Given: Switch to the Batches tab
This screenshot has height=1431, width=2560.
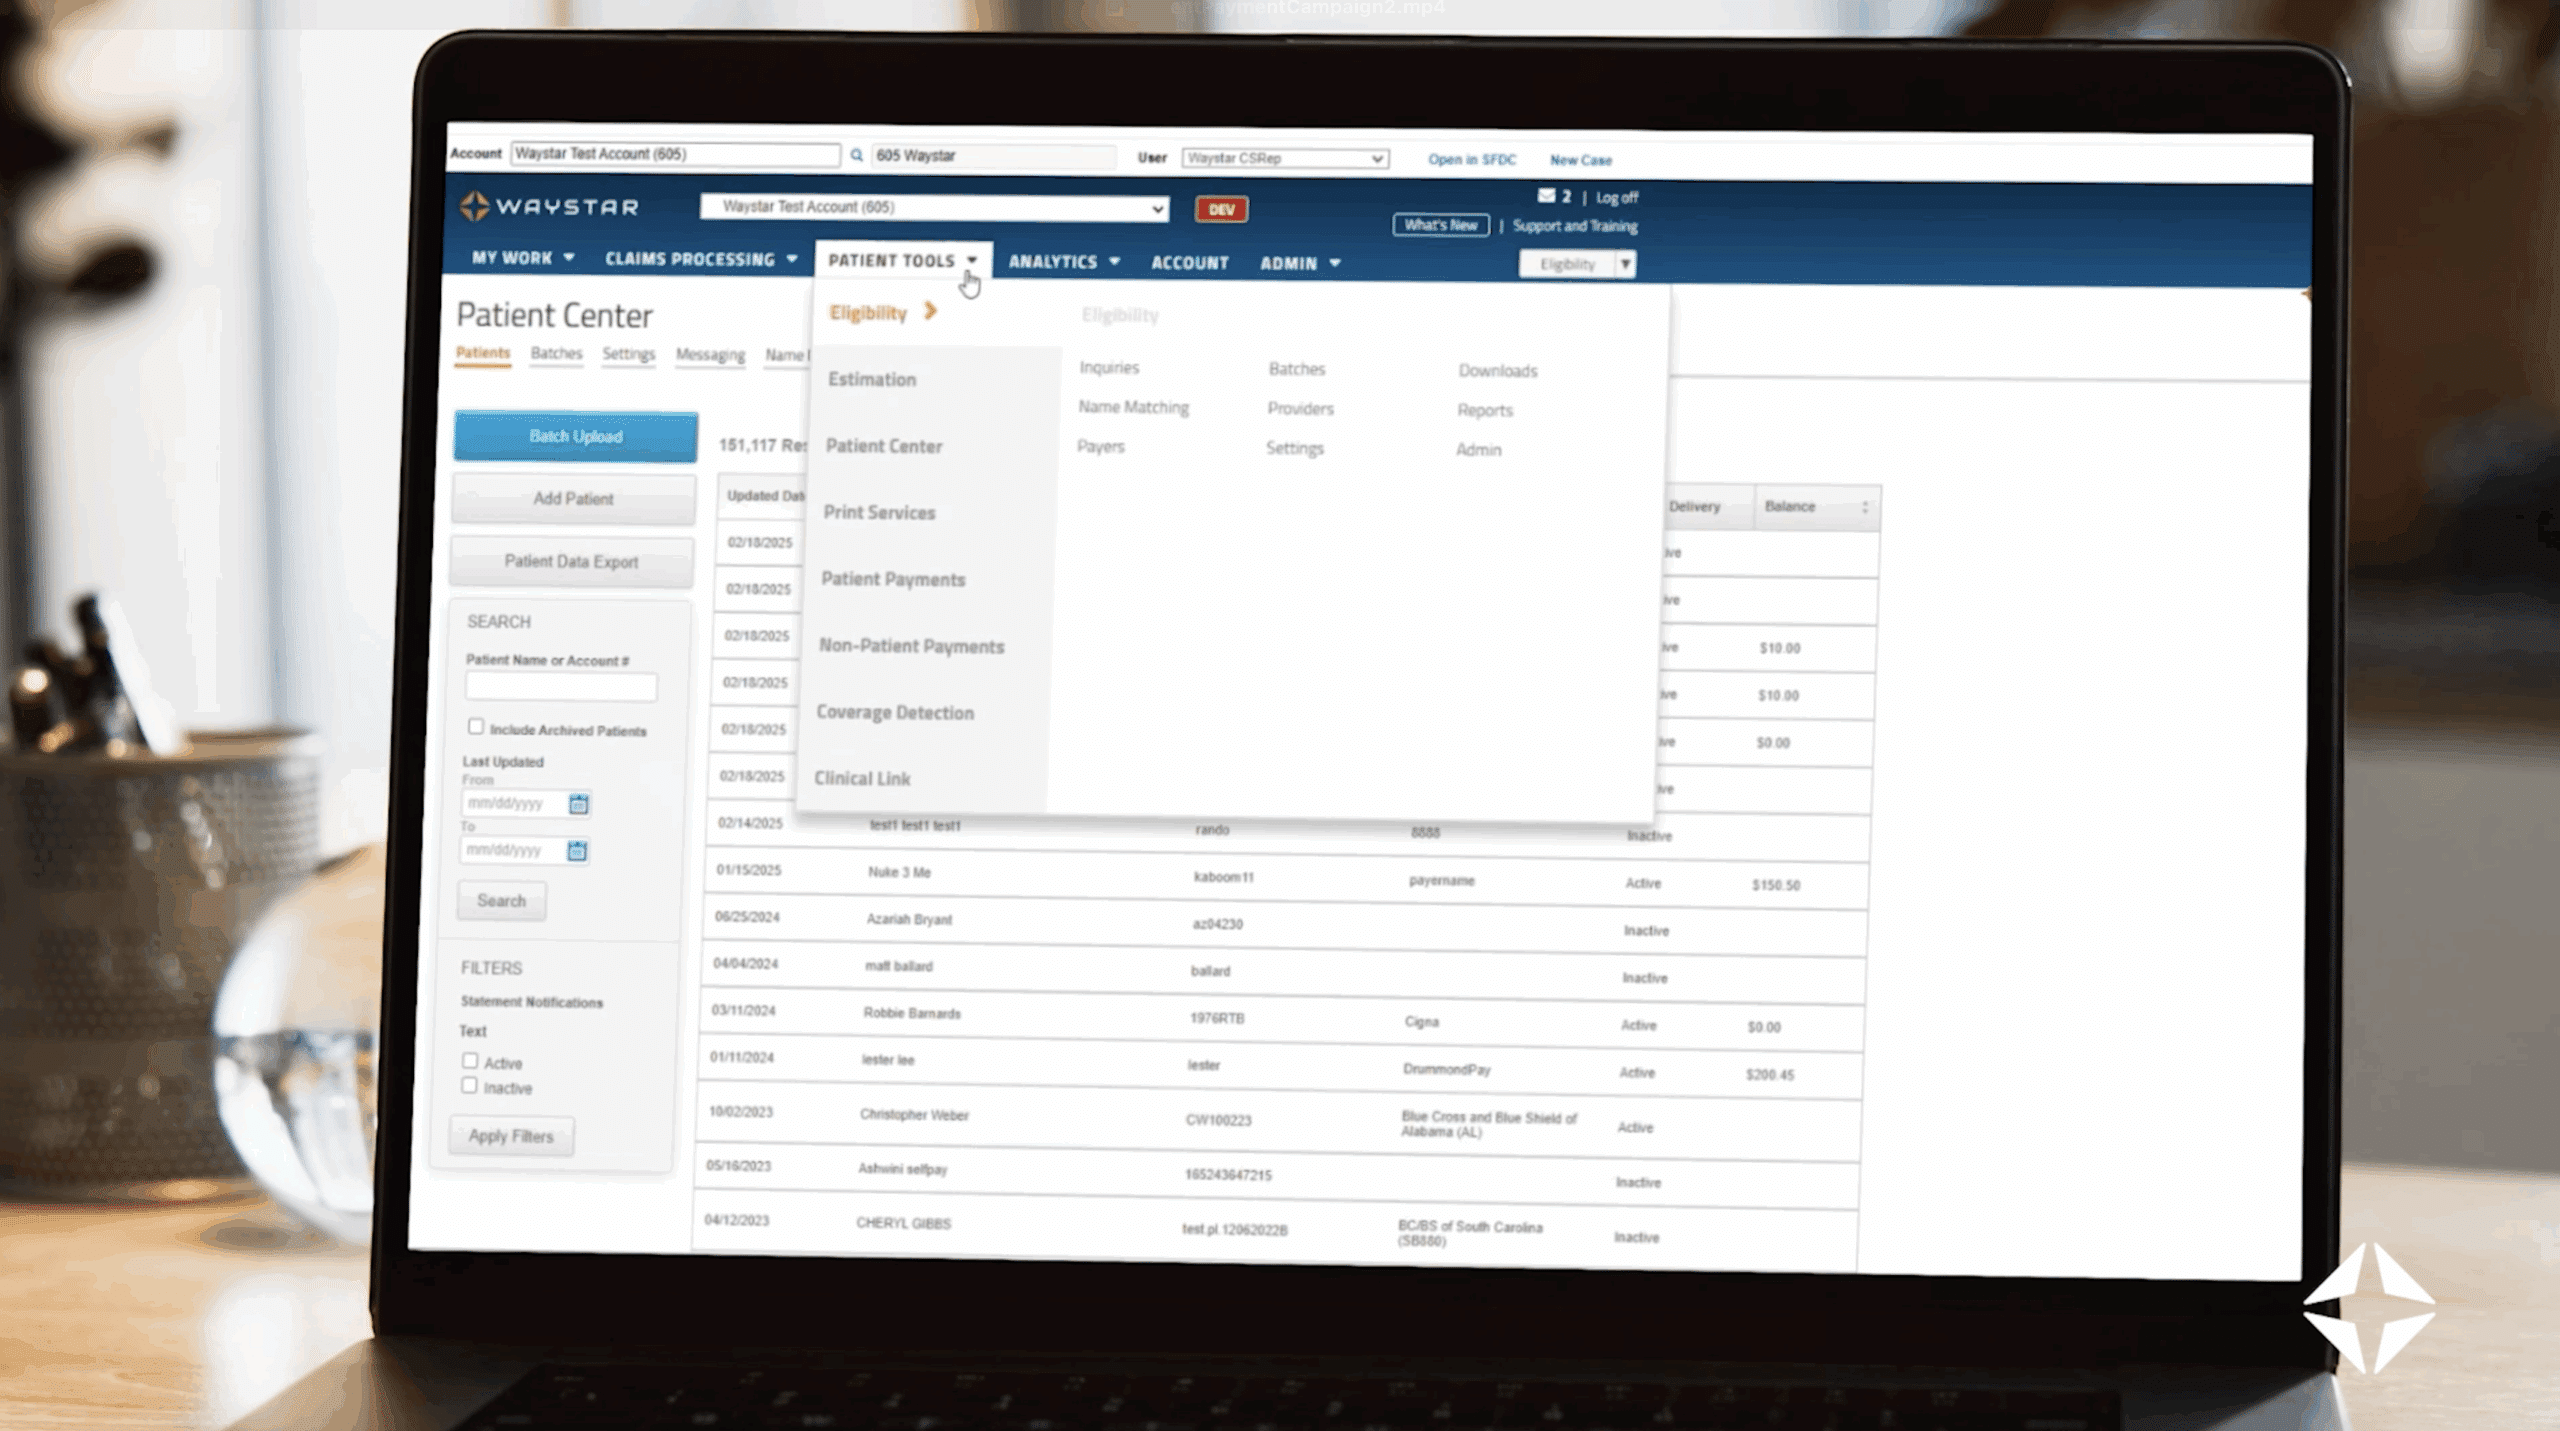Looking at the screenshot, I should point(556,353).
